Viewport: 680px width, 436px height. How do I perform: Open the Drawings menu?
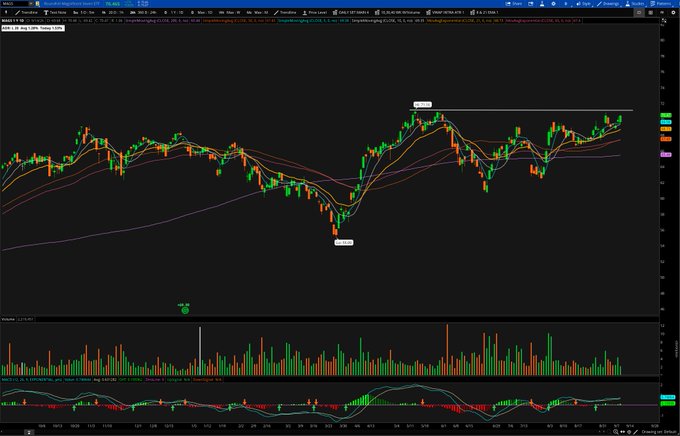coord(608,3)
